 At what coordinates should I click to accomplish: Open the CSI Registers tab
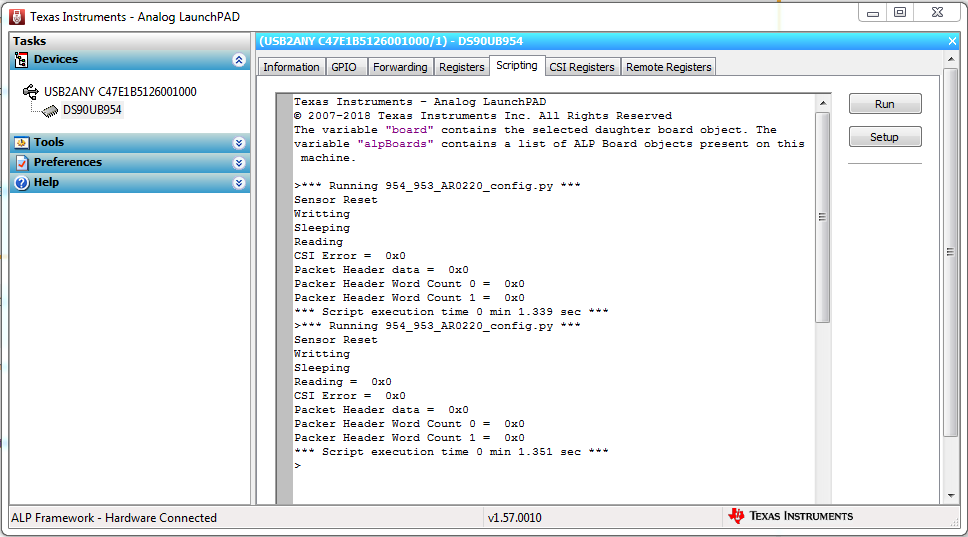pos(582,67)
